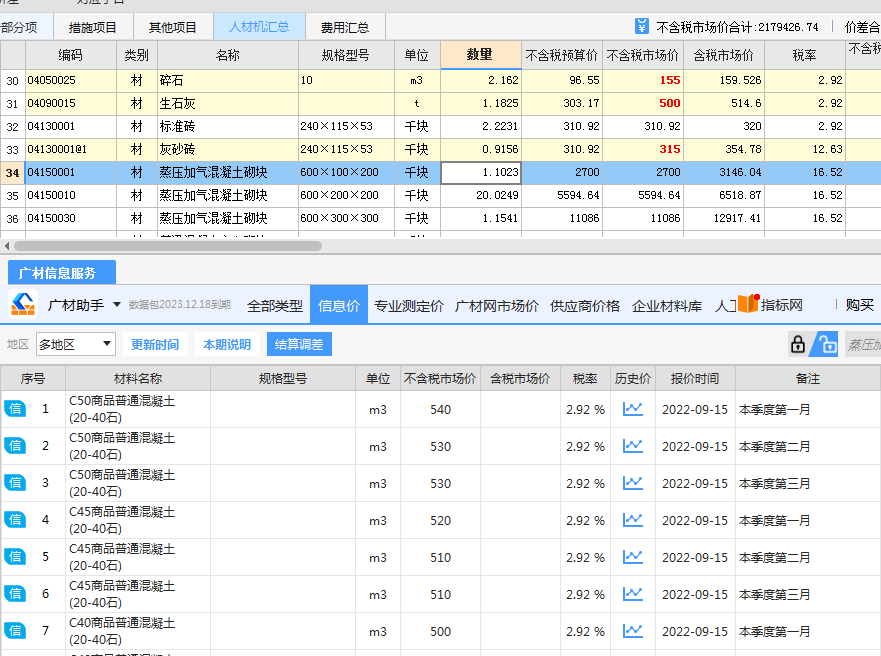Click the black closed padlock icon
881x656 pixels.
798,344
